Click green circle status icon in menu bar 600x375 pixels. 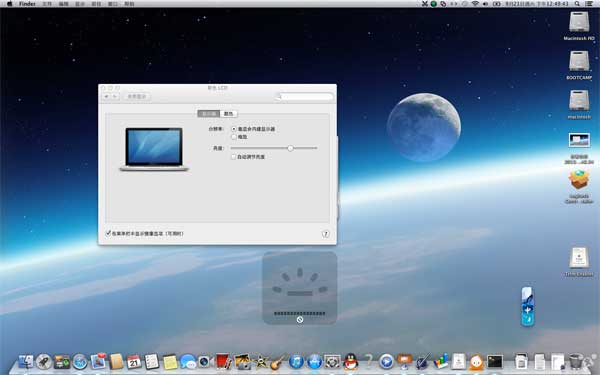pos(434,4)
